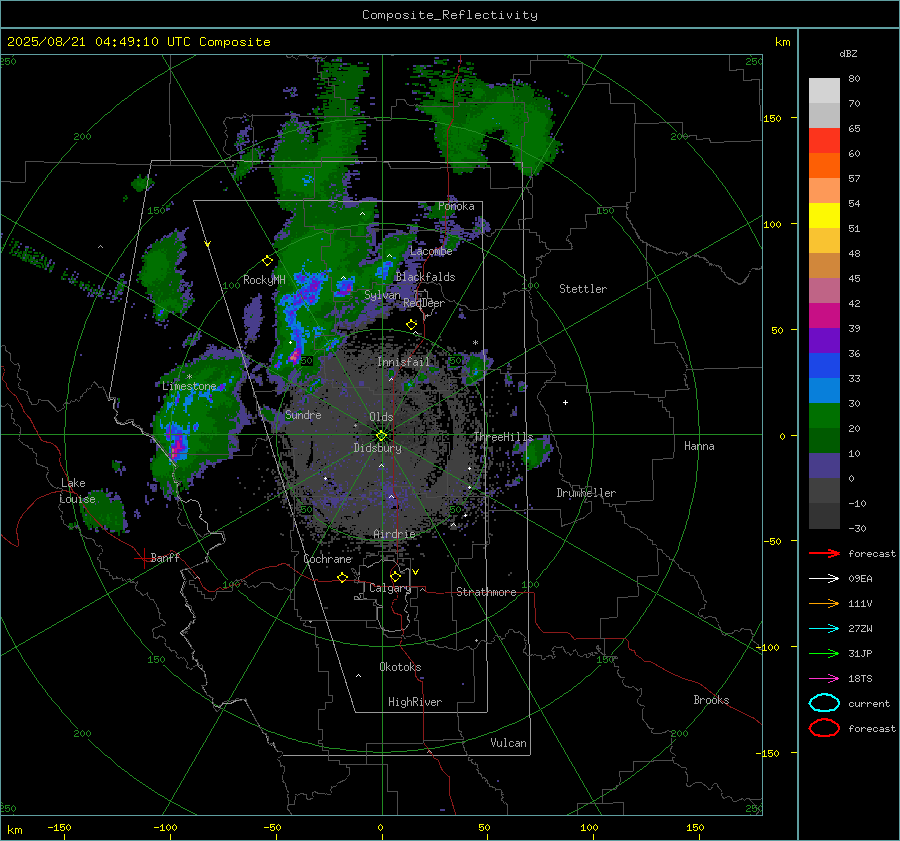
Task: Click the yellow diamond marker near RockyMH
Action: (x=267, y=261)
